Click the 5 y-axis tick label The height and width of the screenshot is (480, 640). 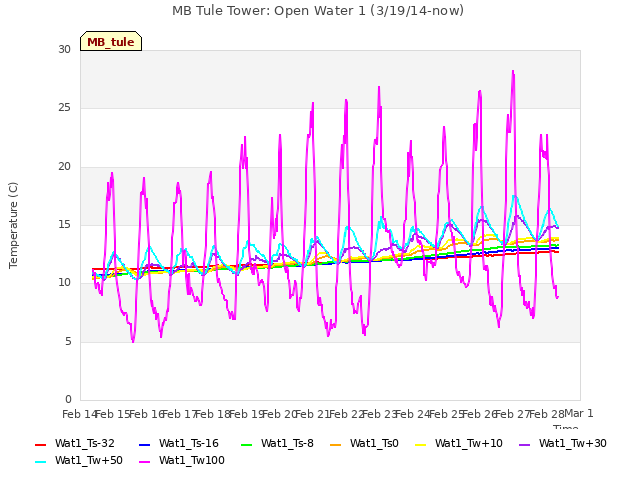click(x=68, y=342)
